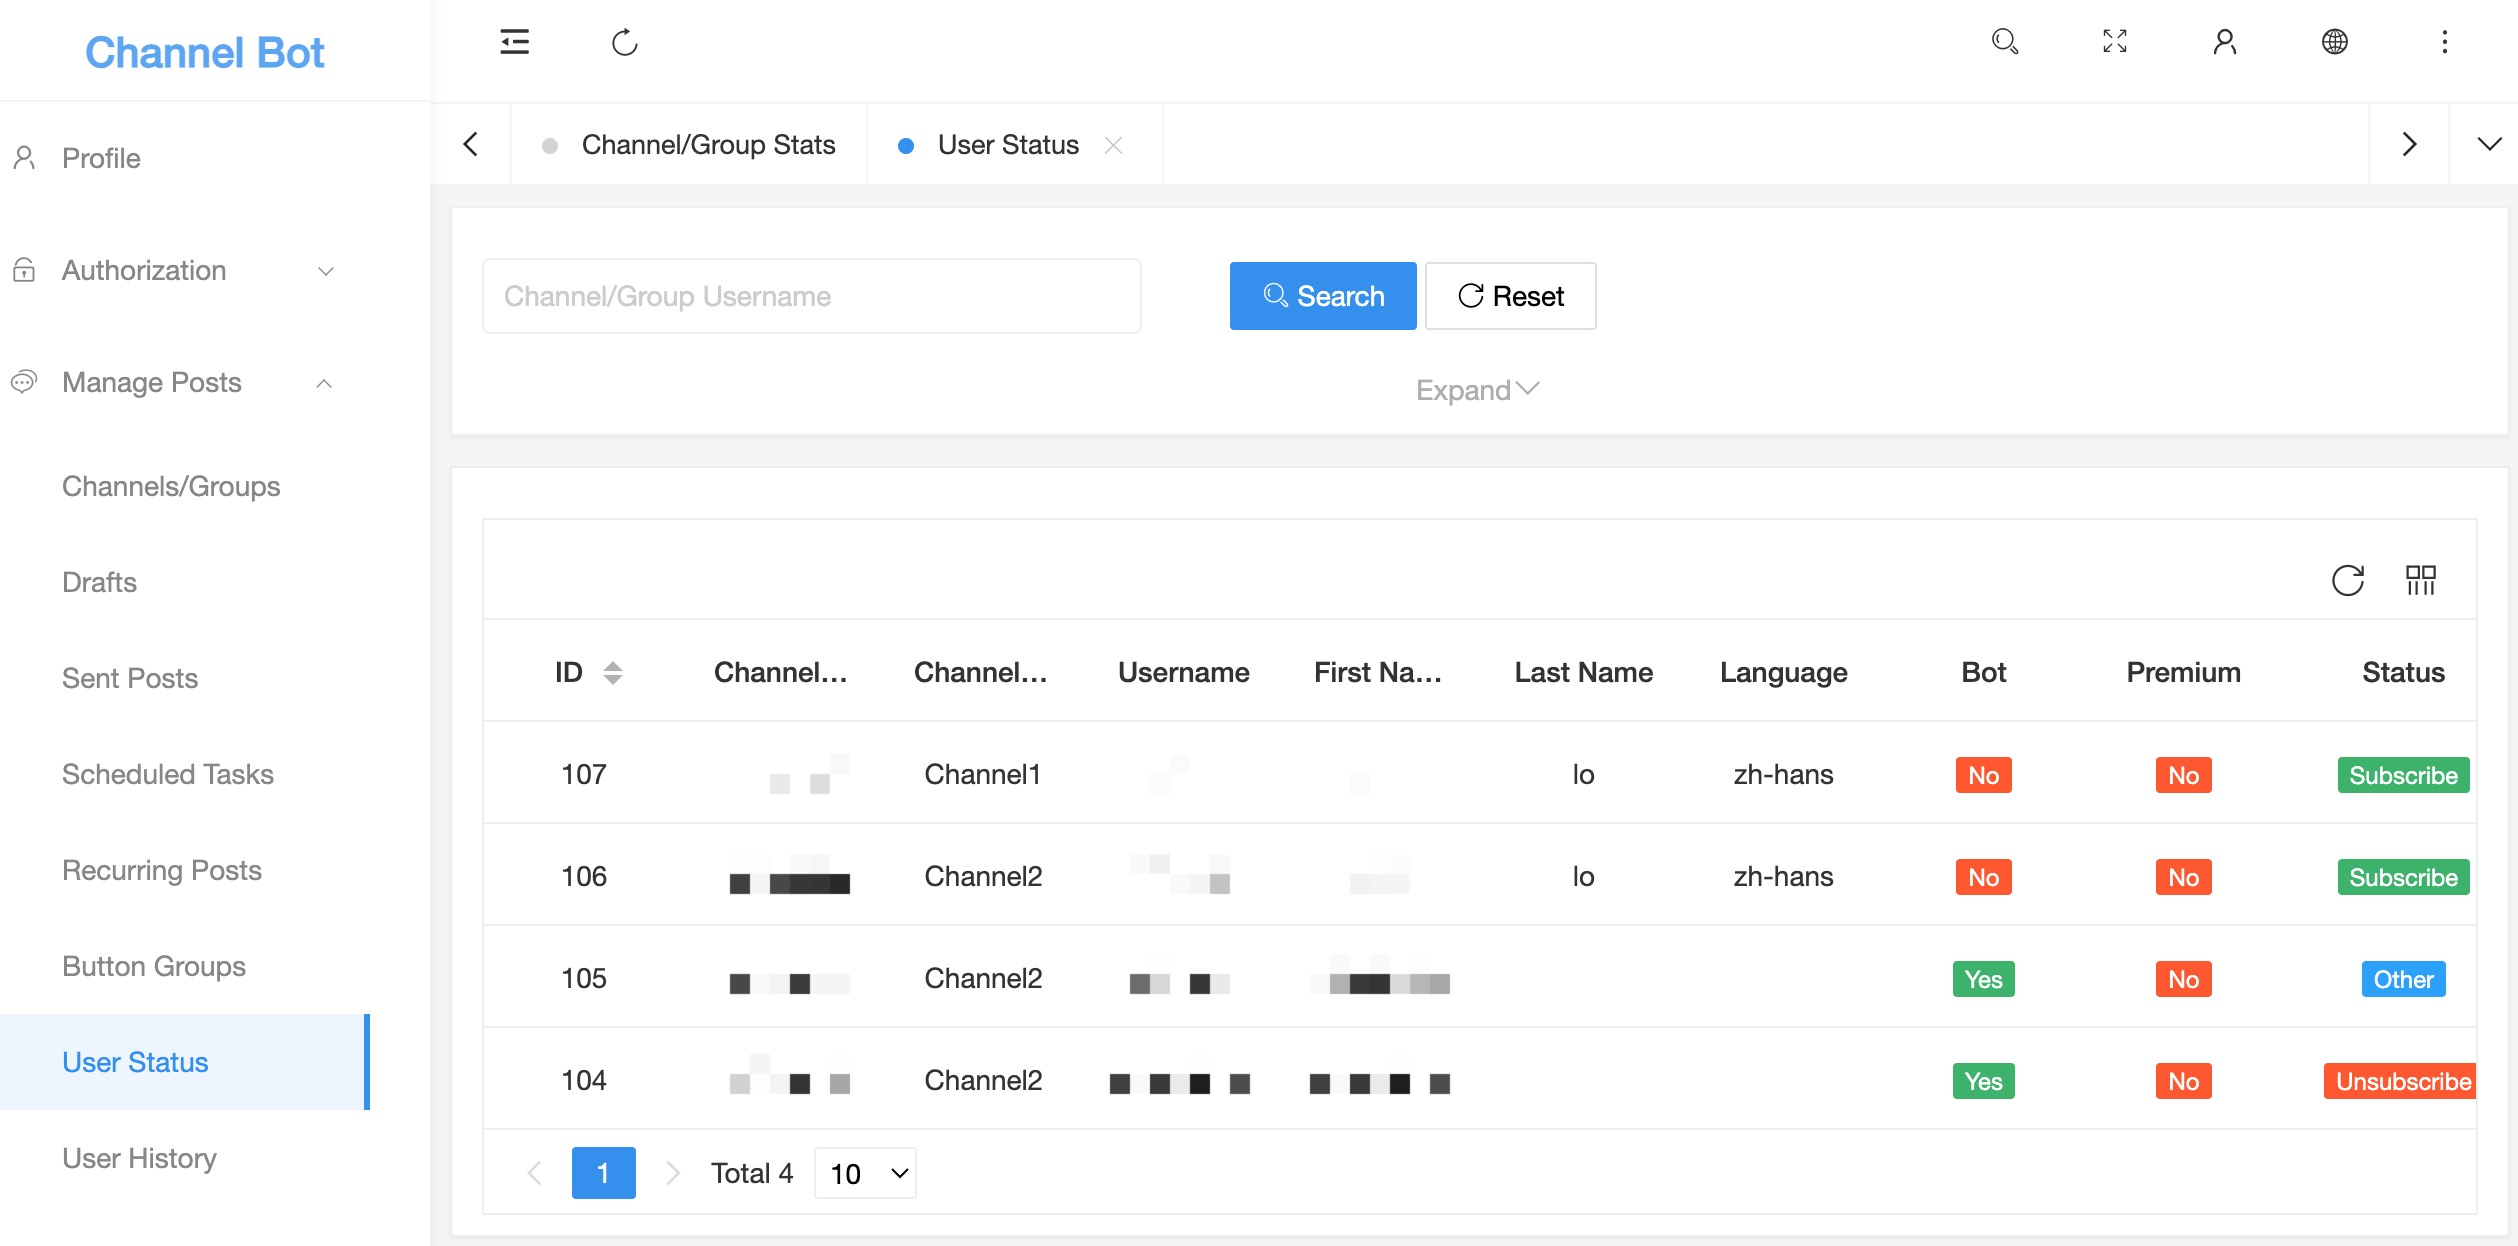Sort the table by ID column

pyautogui.click(x=612, y=672)
